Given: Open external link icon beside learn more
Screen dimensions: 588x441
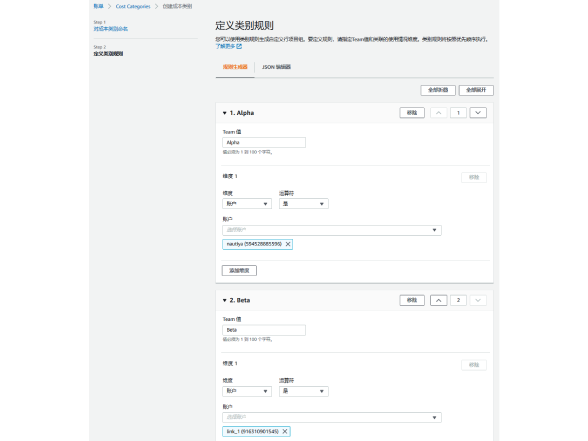Looking at the screenshot, I should 239,46.
